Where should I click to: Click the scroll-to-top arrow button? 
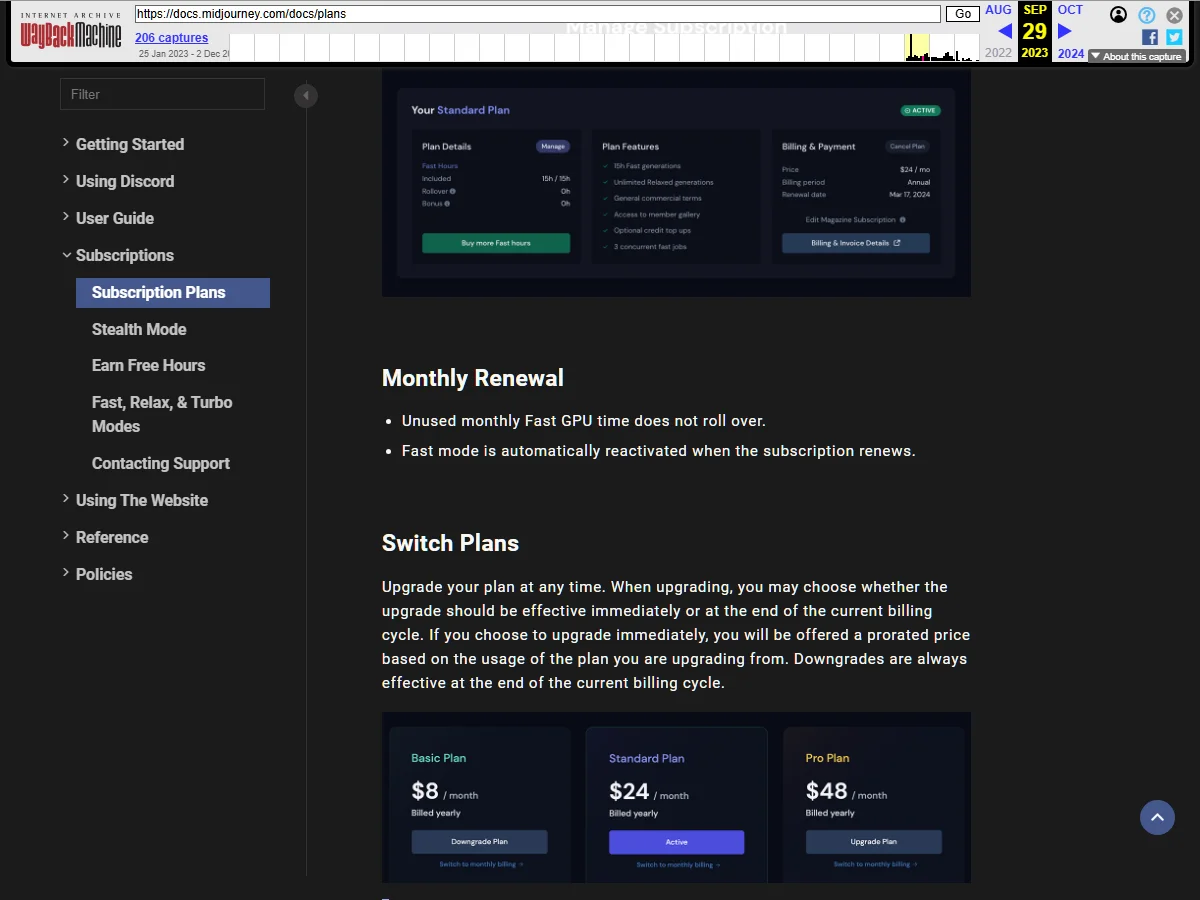[1157, 817]
